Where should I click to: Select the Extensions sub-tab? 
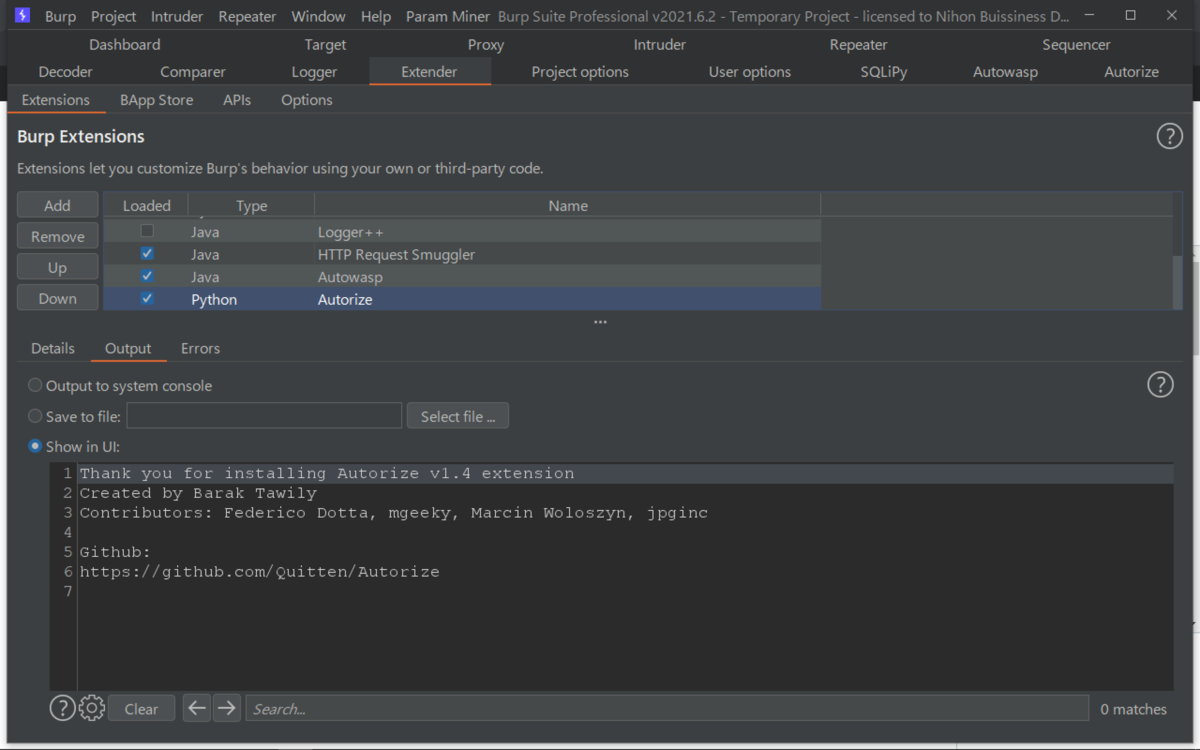(56, 100)
